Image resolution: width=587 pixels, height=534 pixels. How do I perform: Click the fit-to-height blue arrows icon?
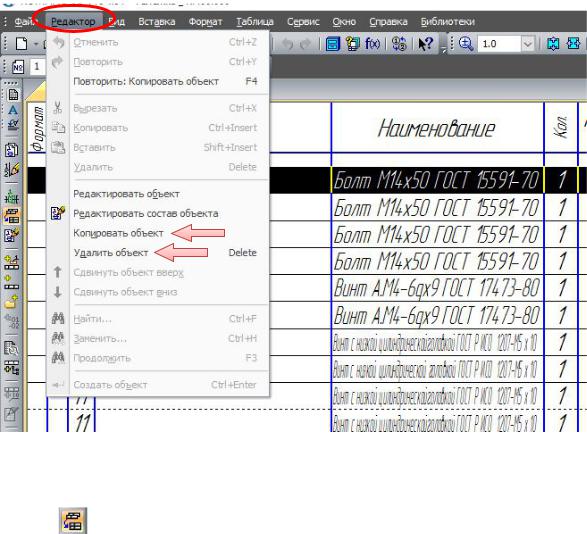553,44
